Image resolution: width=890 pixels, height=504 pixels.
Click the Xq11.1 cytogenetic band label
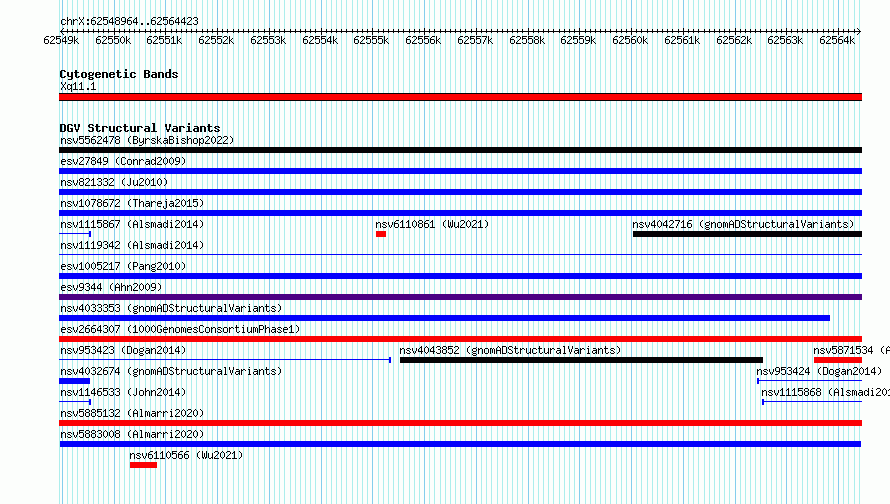point(78,86)
